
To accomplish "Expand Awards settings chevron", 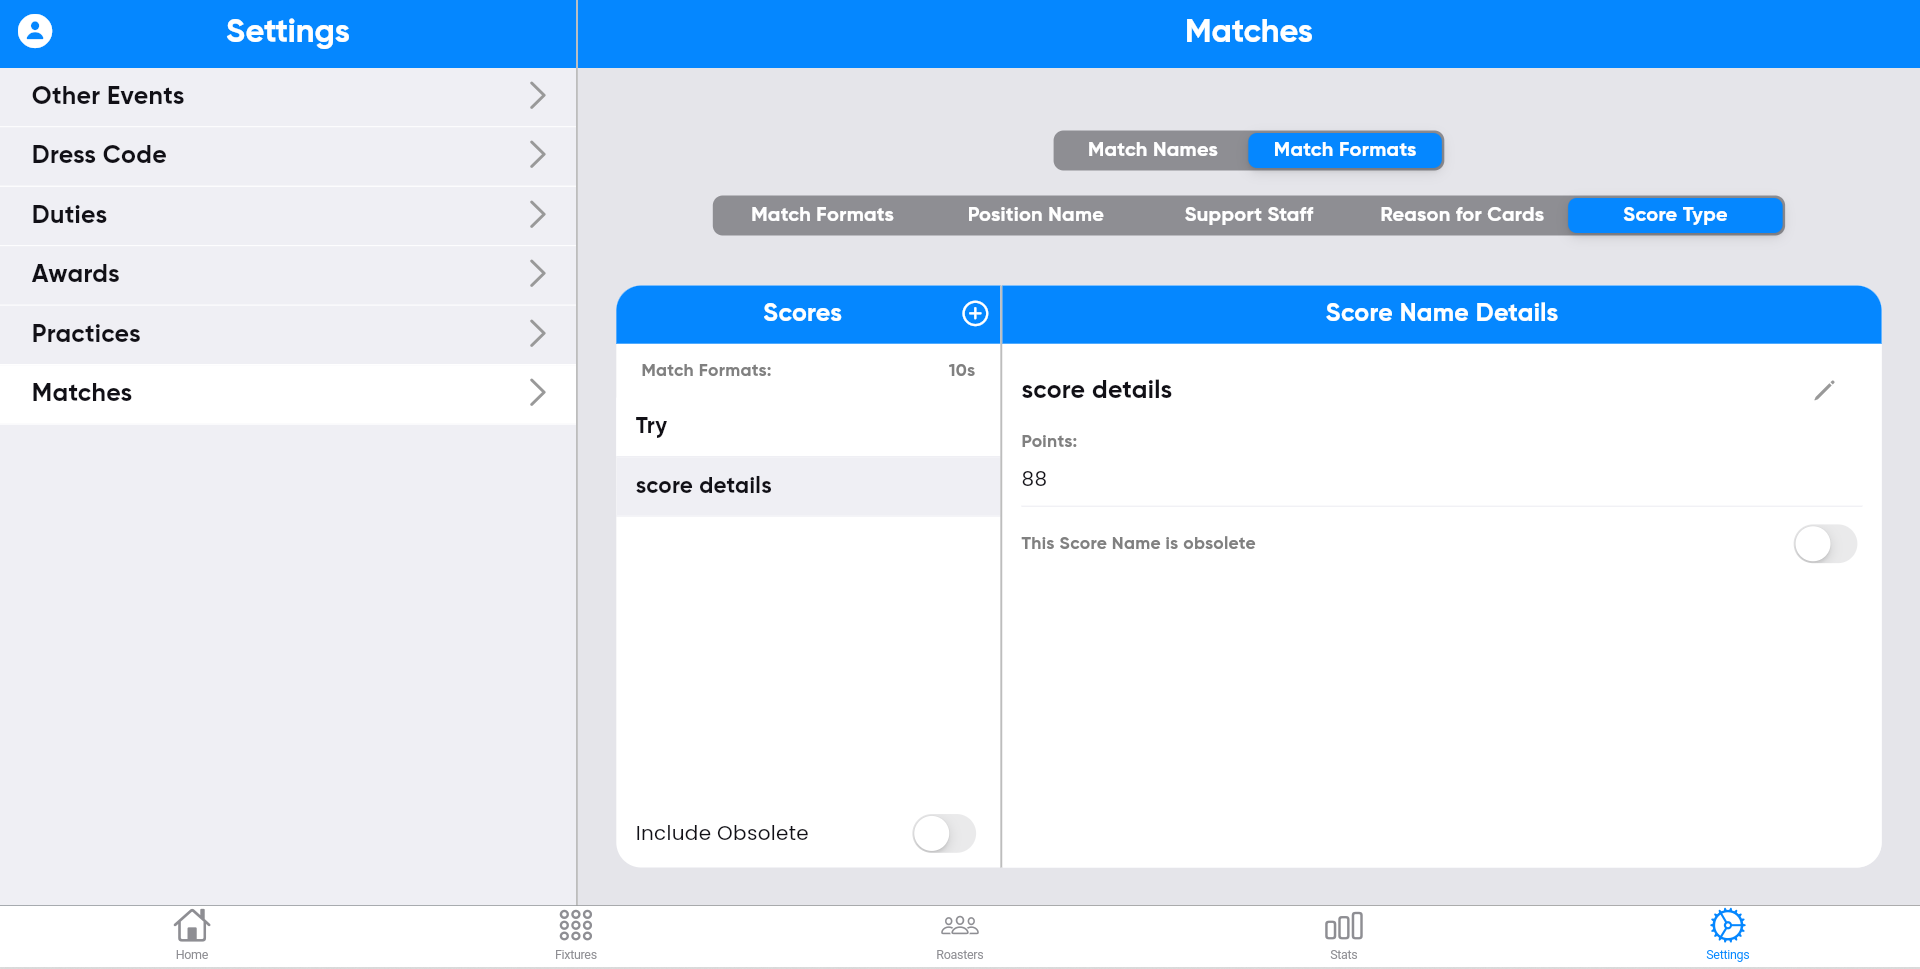I will tap(537, 274).
